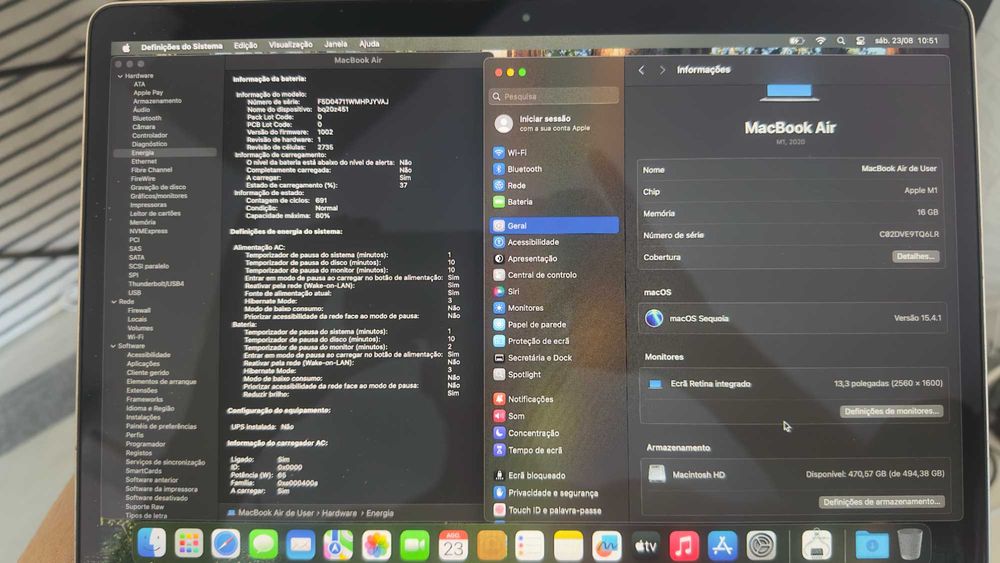The image size is (1000, 563).
Task: Select Geral in settings sidebar
Action: (554, 225)
